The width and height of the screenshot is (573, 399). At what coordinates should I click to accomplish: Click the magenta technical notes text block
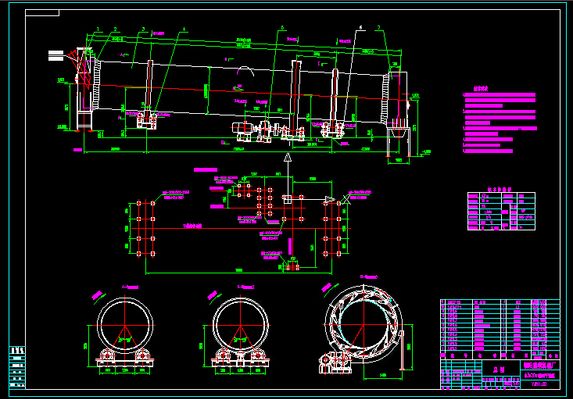pyautogui.click(x=500, y=121)
